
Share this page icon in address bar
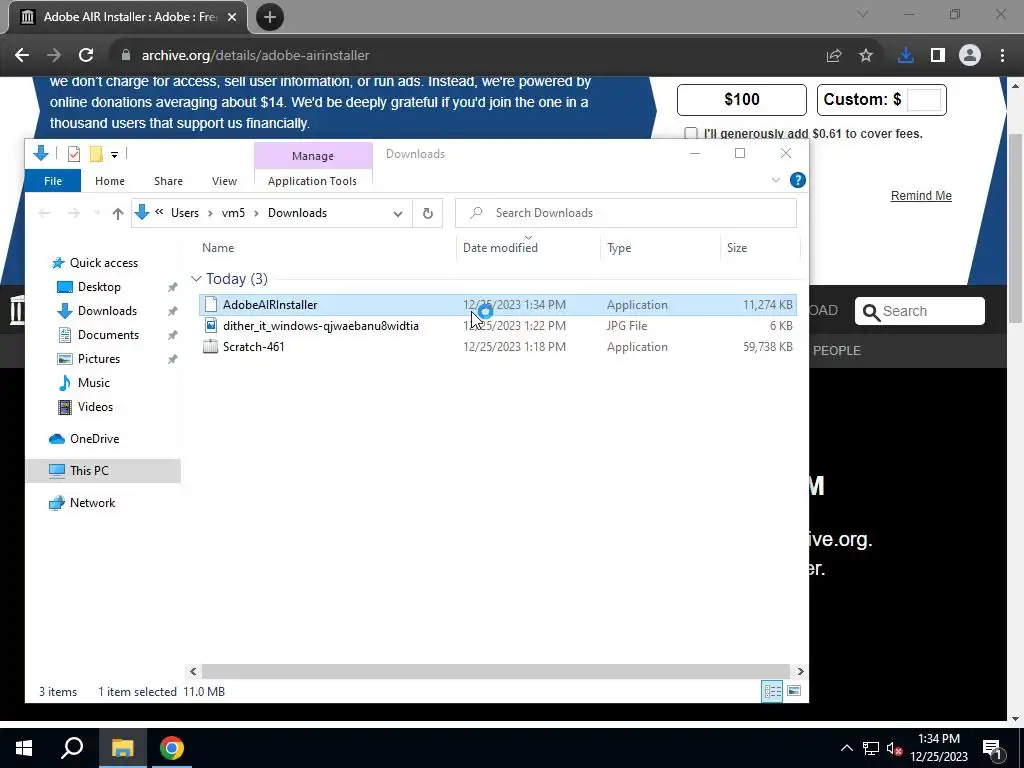833,56
